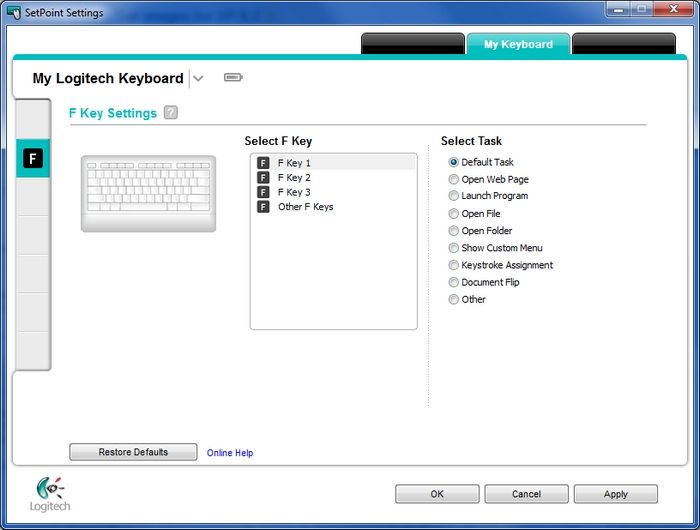700x530 pixels.
Task: Select the Open Web Page option
Action: point(453,179)
